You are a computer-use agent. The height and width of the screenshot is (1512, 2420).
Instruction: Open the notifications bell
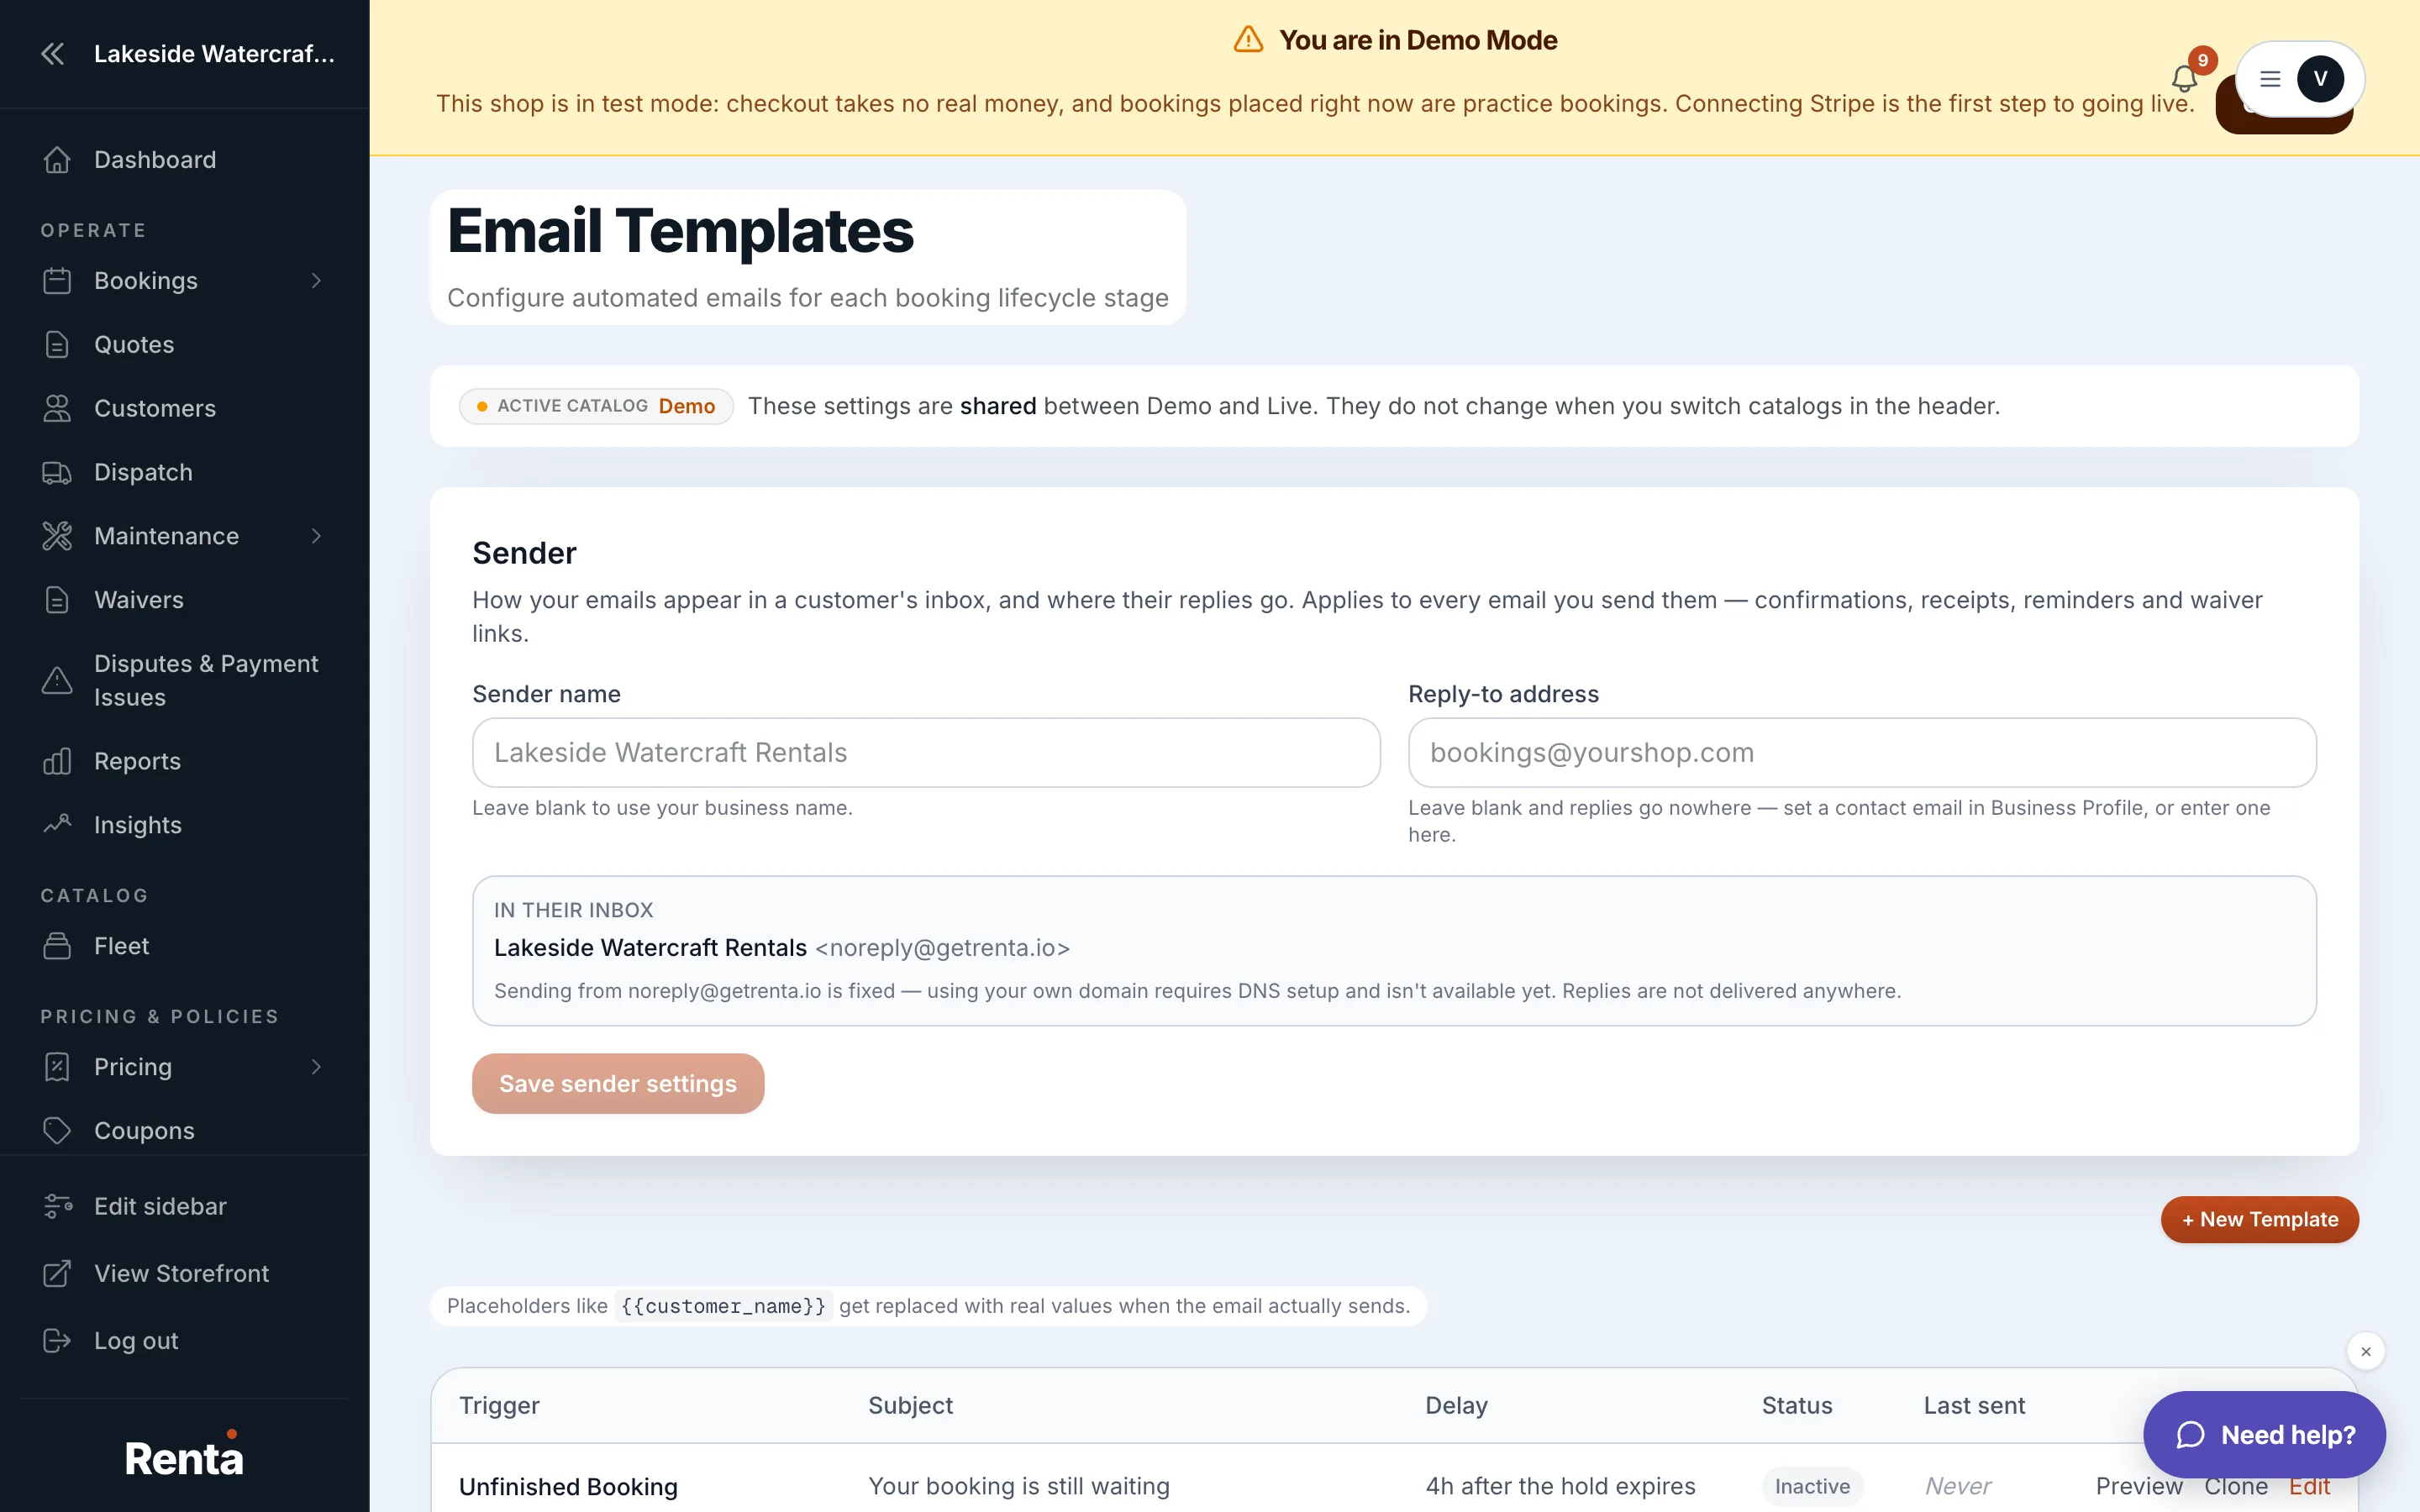pyautogui.click(x=2184, y=78)
